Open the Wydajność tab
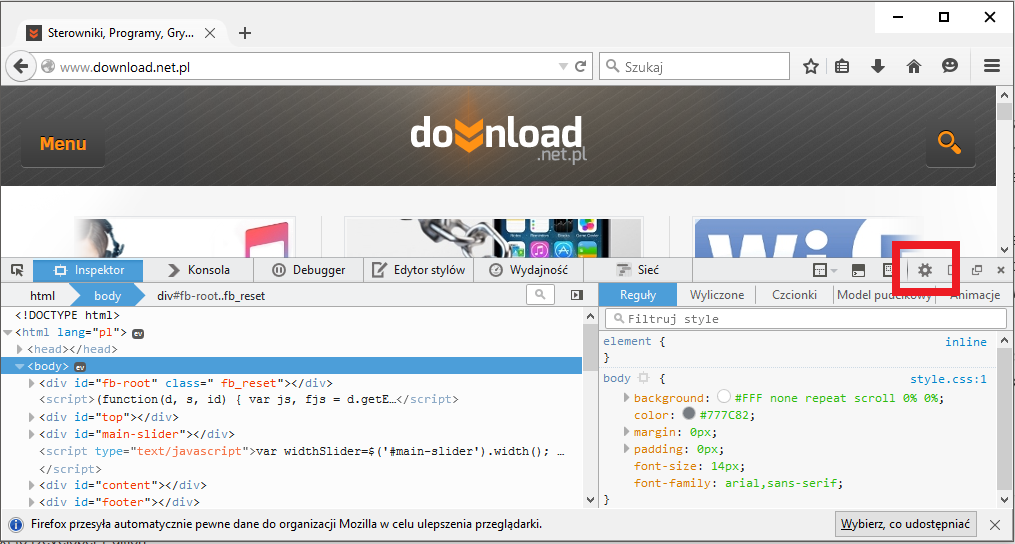Screen dimensions: 1015x544 (x=529, y=270)
